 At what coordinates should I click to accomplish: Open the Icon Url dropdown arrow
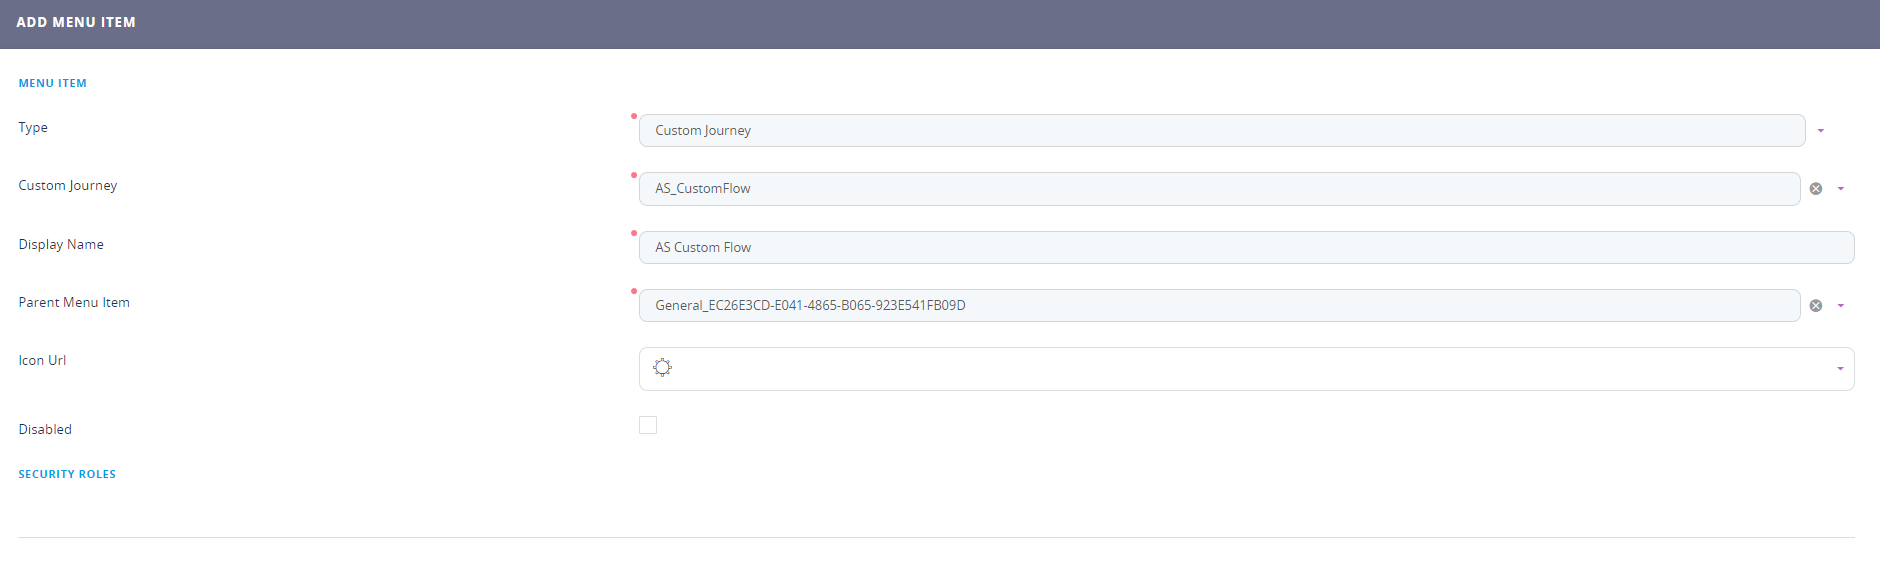pyautogui.click(x=1839, y=369)
